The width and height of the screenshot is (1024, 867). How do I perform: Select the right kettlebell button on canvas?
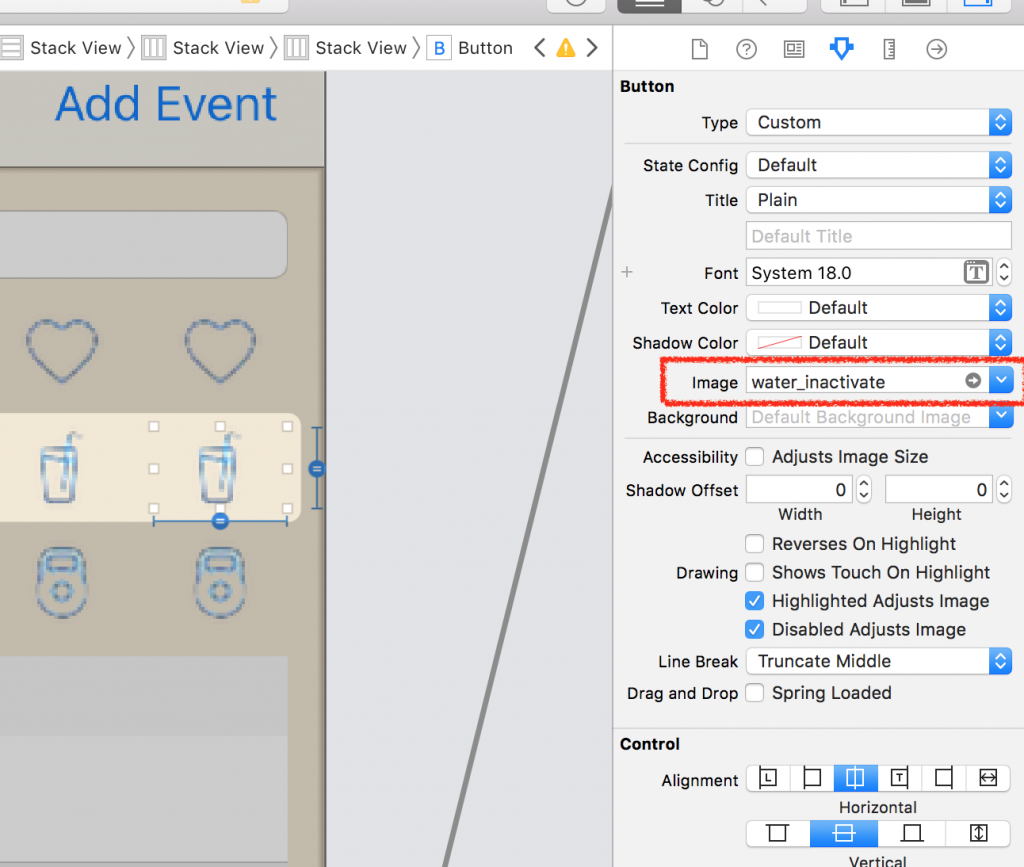220,582
